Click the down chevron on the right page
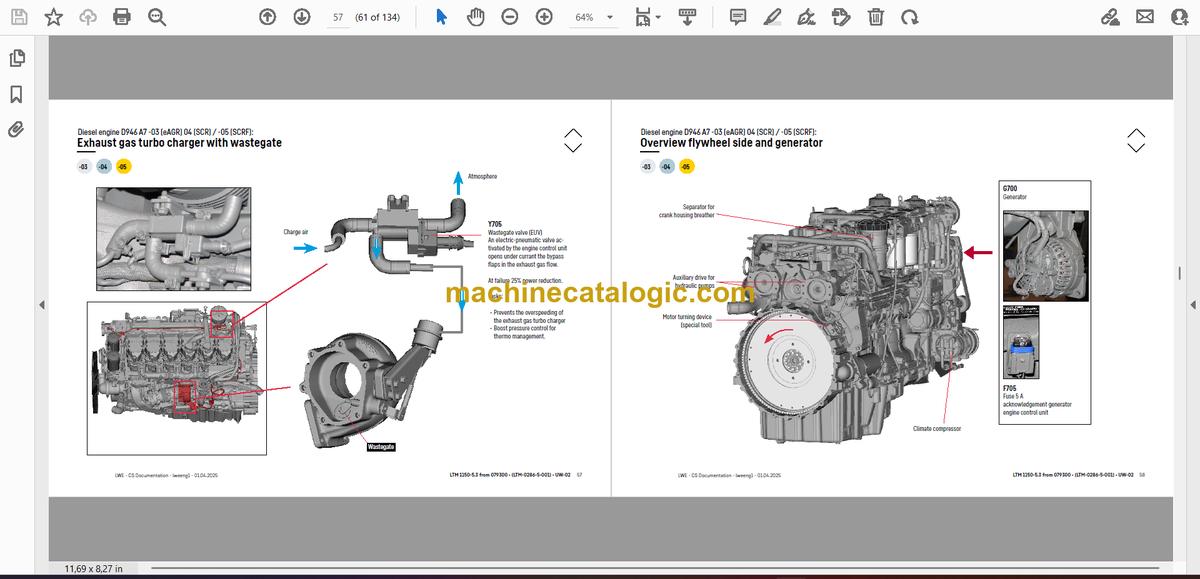 [1136, 148]
